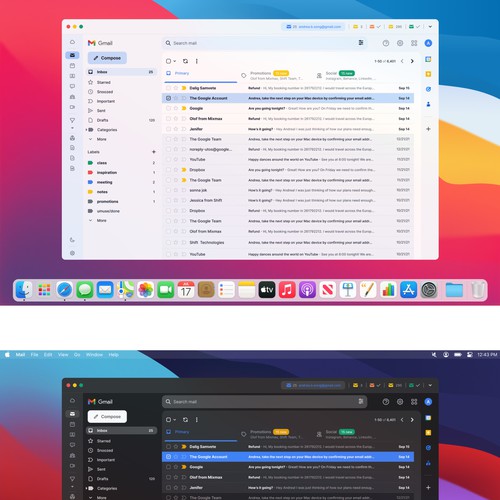Open the yellow Keep side panel icon in the dark window
The width and height of the screenshot is (500, 500).
(x=428, y=433)
